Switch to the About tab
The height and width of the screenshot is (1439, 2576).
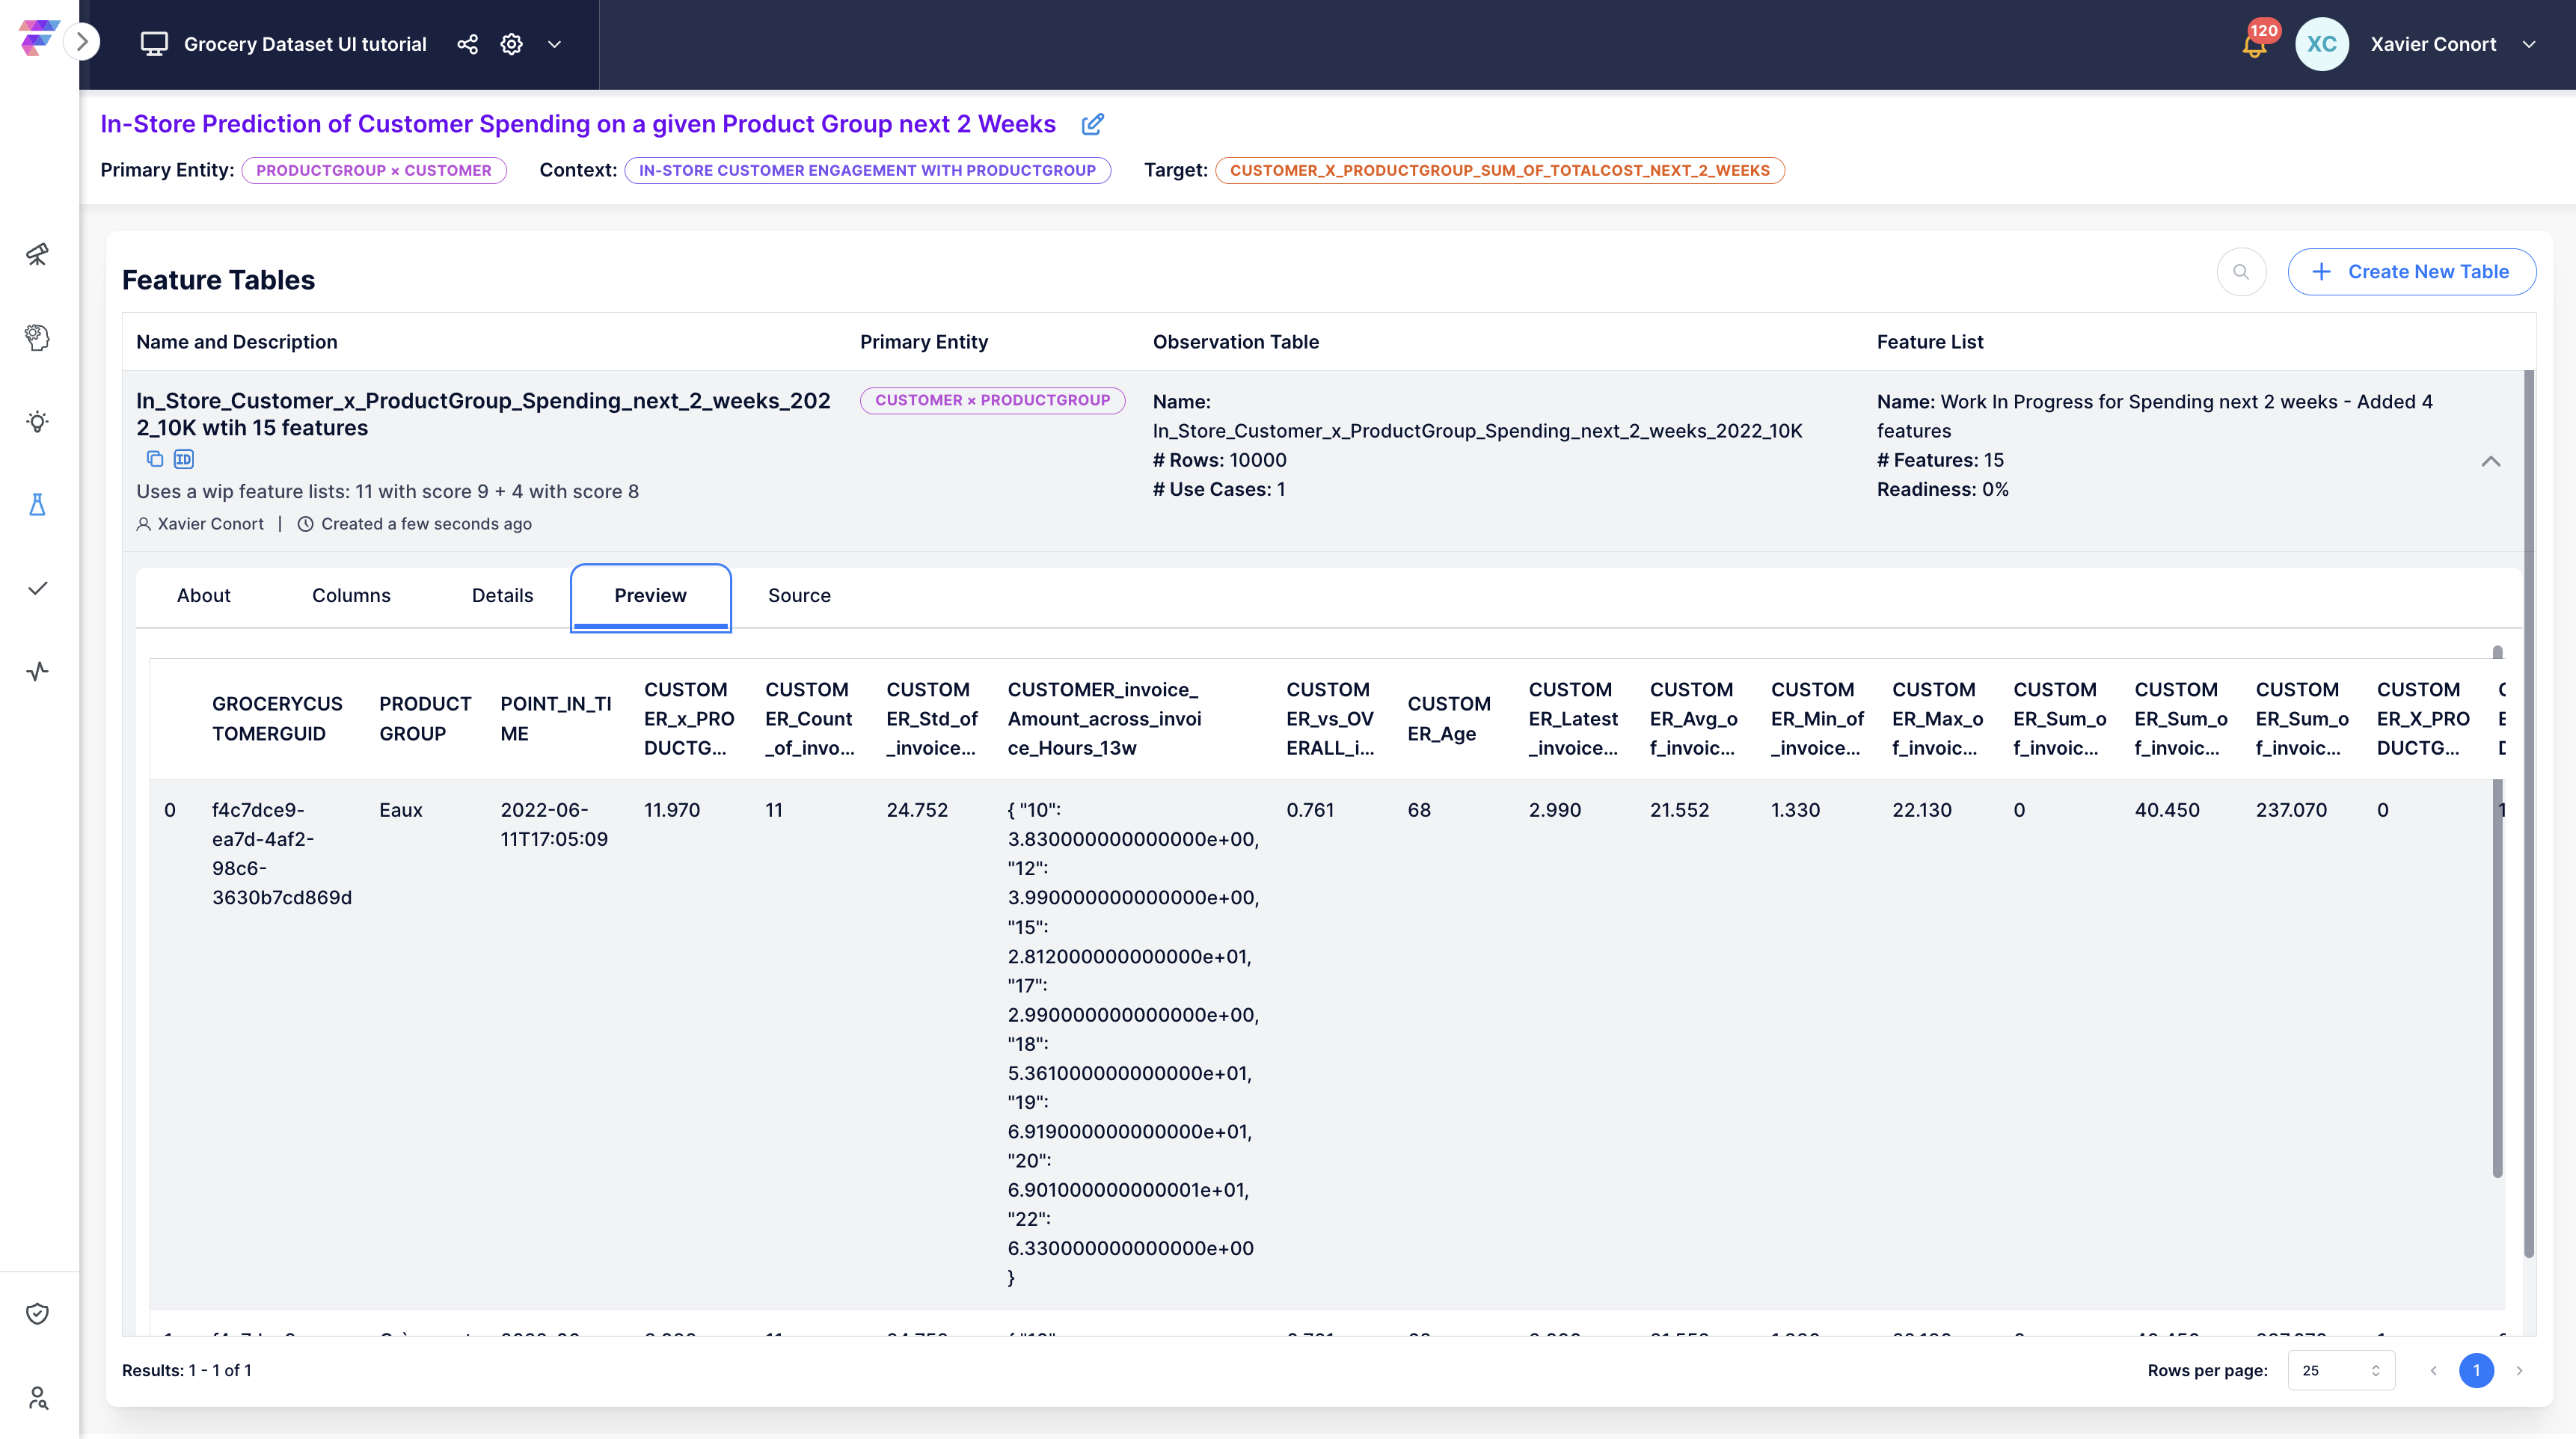pyautogui.click(x=203, y=595)
